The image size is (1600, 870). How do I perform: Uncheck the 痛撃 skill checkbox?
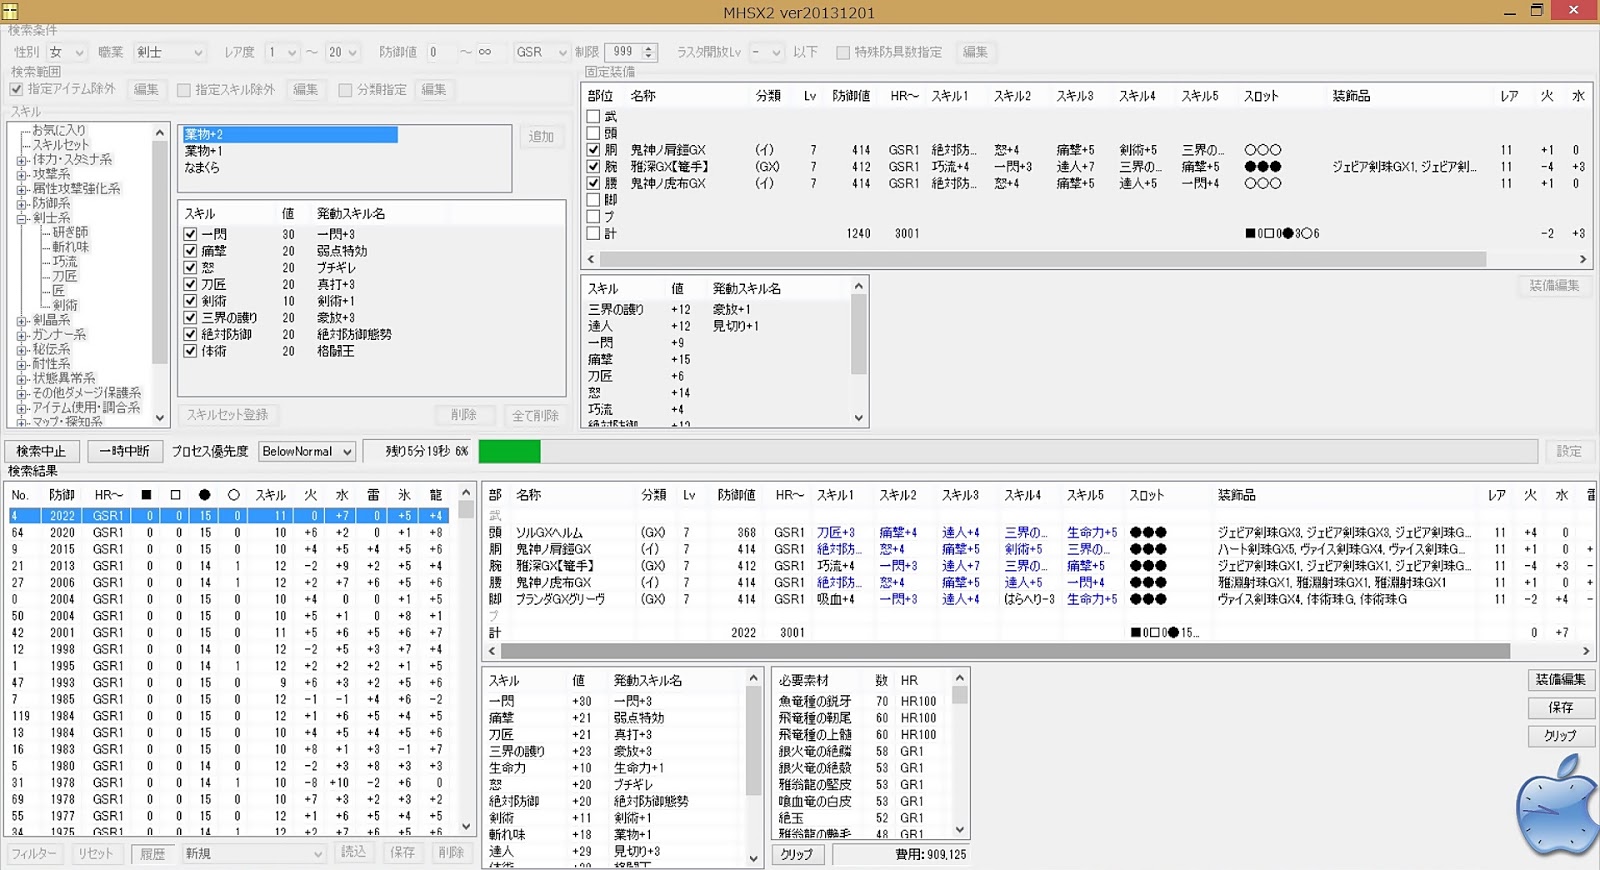[191, 251]
